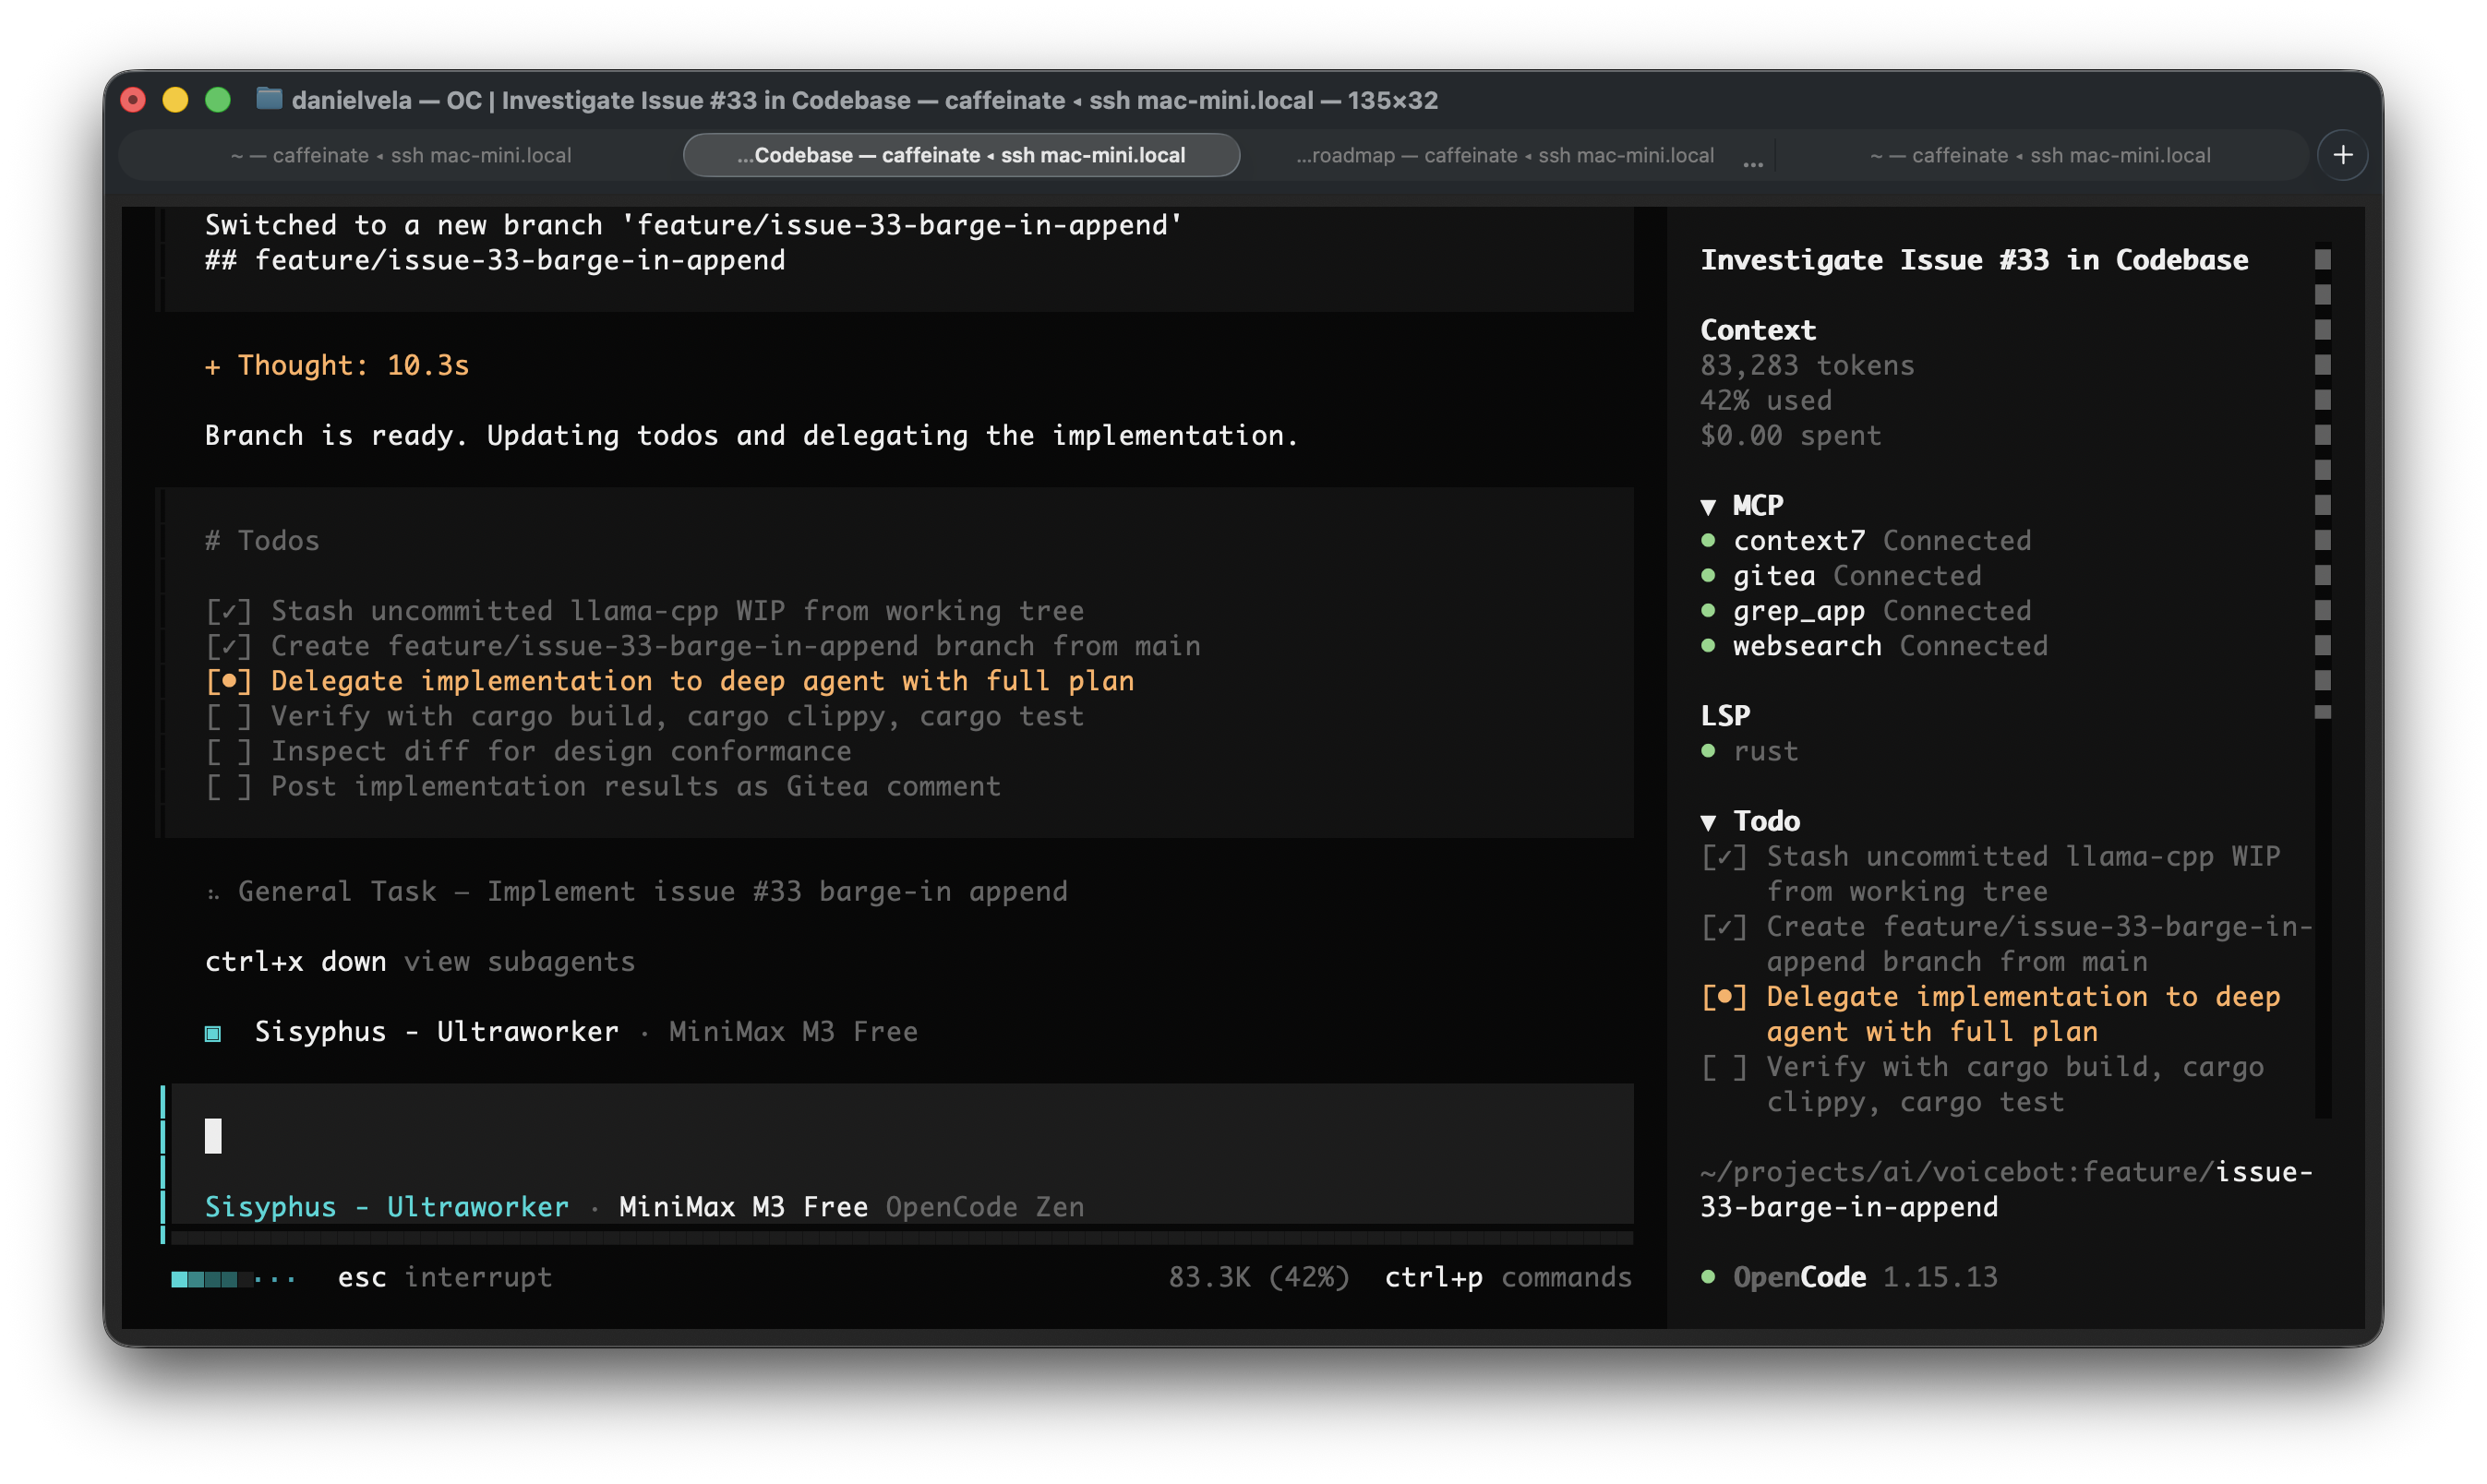Screen dimensions: 2487x1484
Task: Click the green status dot beside context7
Action: pos(1708,541)
